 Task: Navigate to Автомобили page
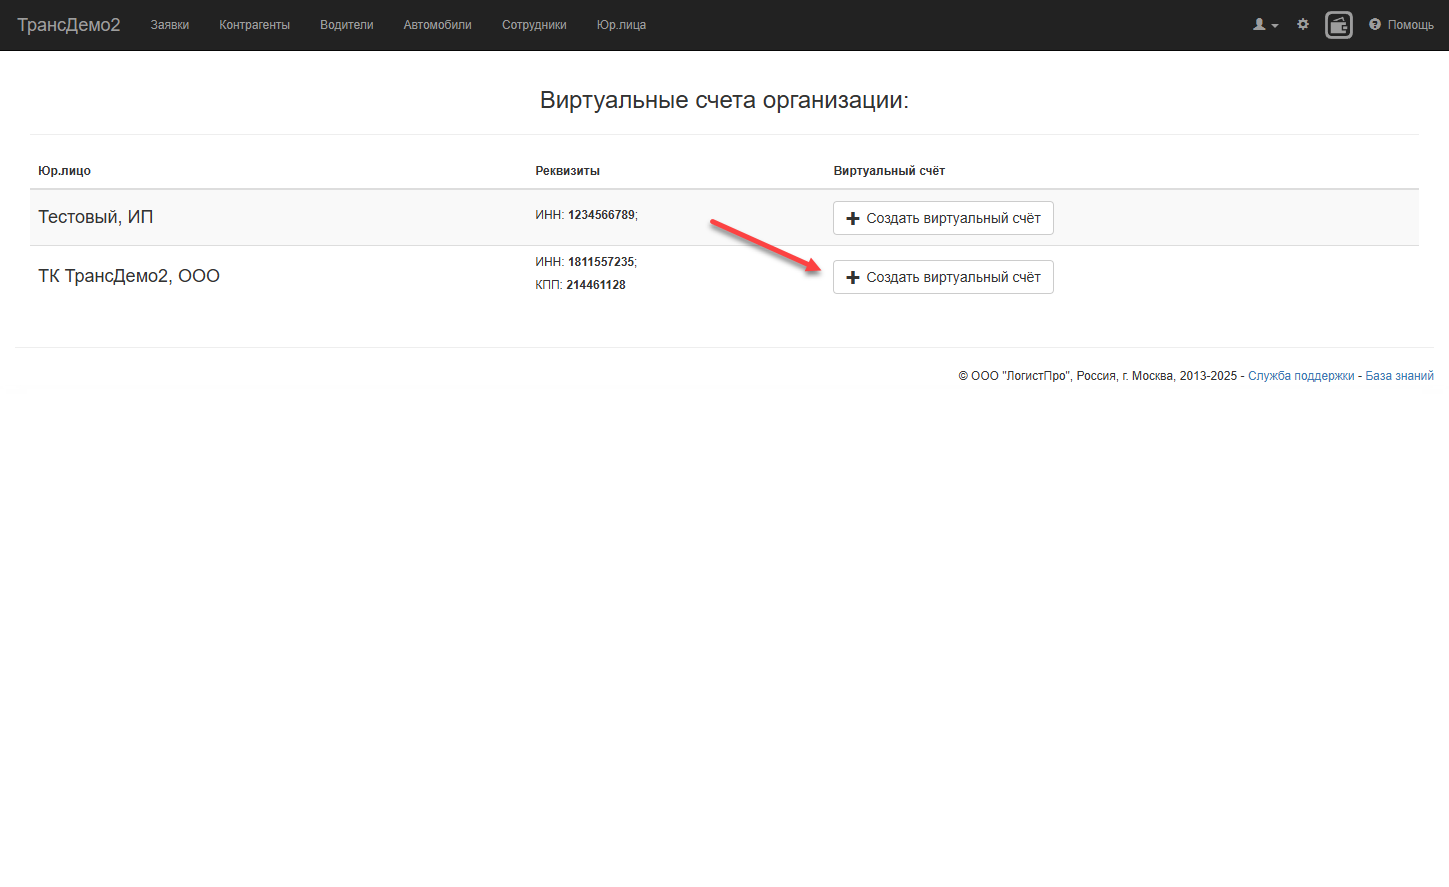438,25
